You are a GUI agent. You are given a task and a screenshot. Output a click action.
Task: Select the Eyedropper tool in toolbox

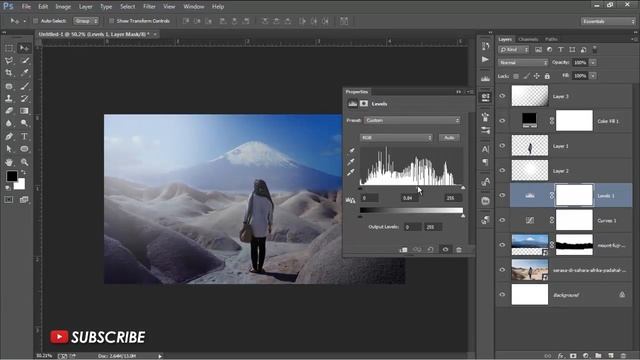tap(24, 73)
